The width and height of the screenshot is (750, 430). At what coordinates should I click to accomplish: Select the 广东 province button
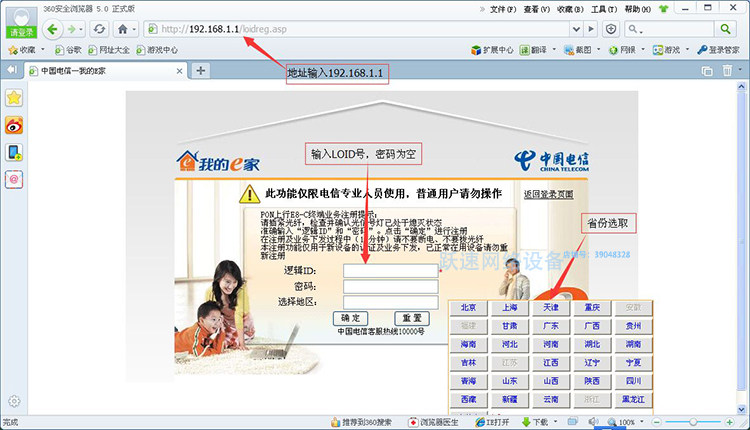point(551,326)
